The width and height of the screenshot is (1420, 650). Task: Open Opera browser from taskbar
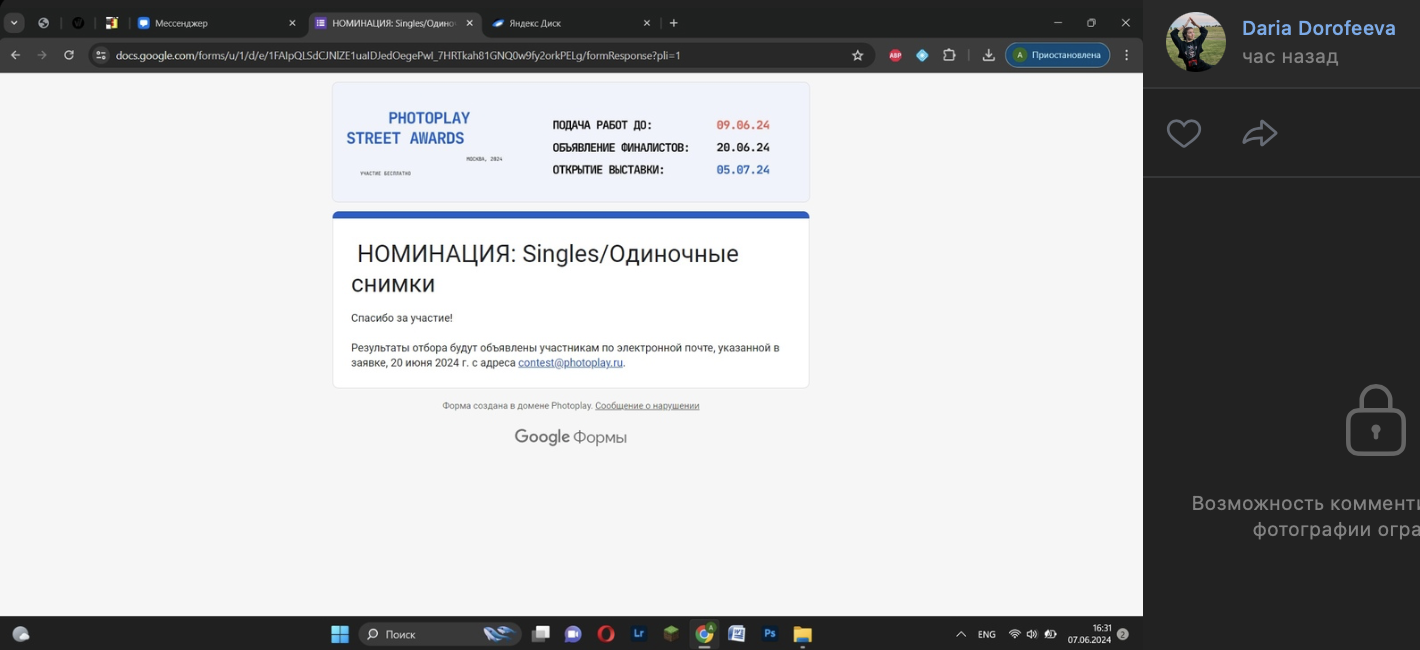click(x=606, y=634)
